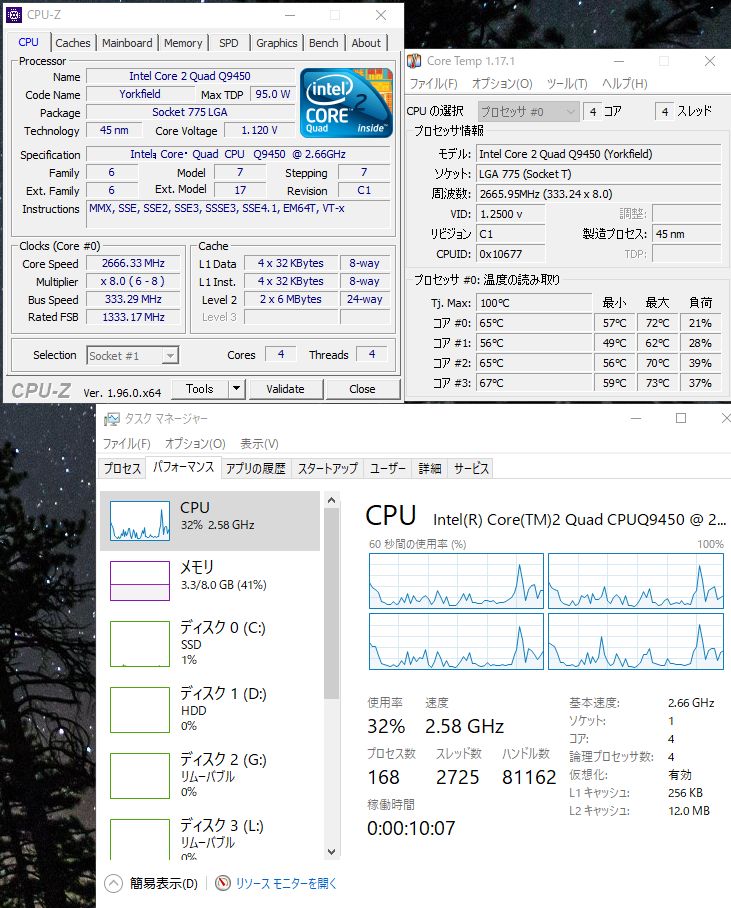Click the top-left CPU core usage graph
The width and height of the screenshot is (731, 908).
click(x=456, y=581)
